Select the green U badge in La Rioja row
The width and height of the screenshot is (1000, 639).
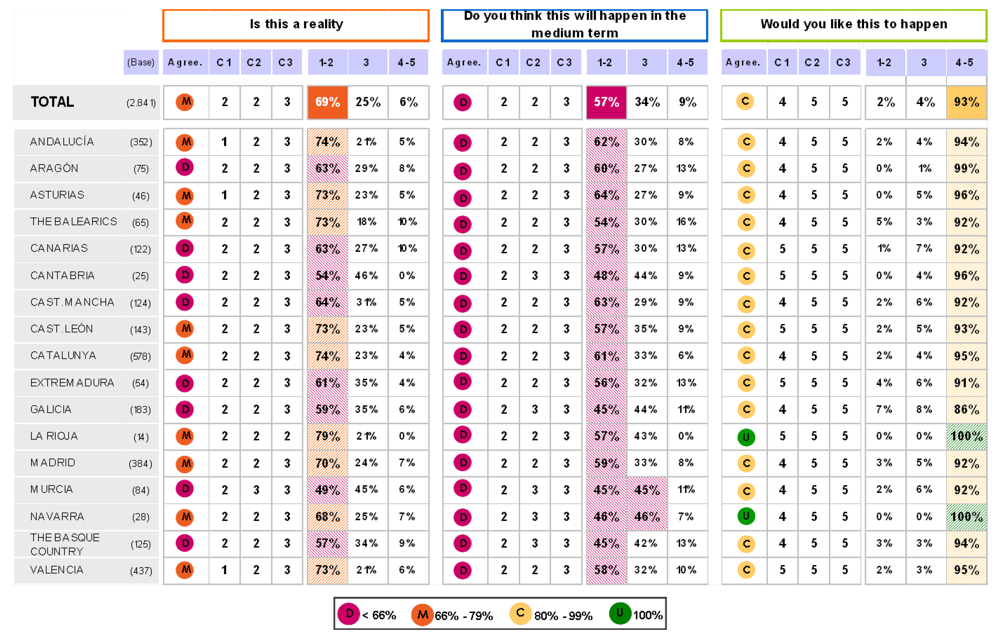click(x=745, y=436)
